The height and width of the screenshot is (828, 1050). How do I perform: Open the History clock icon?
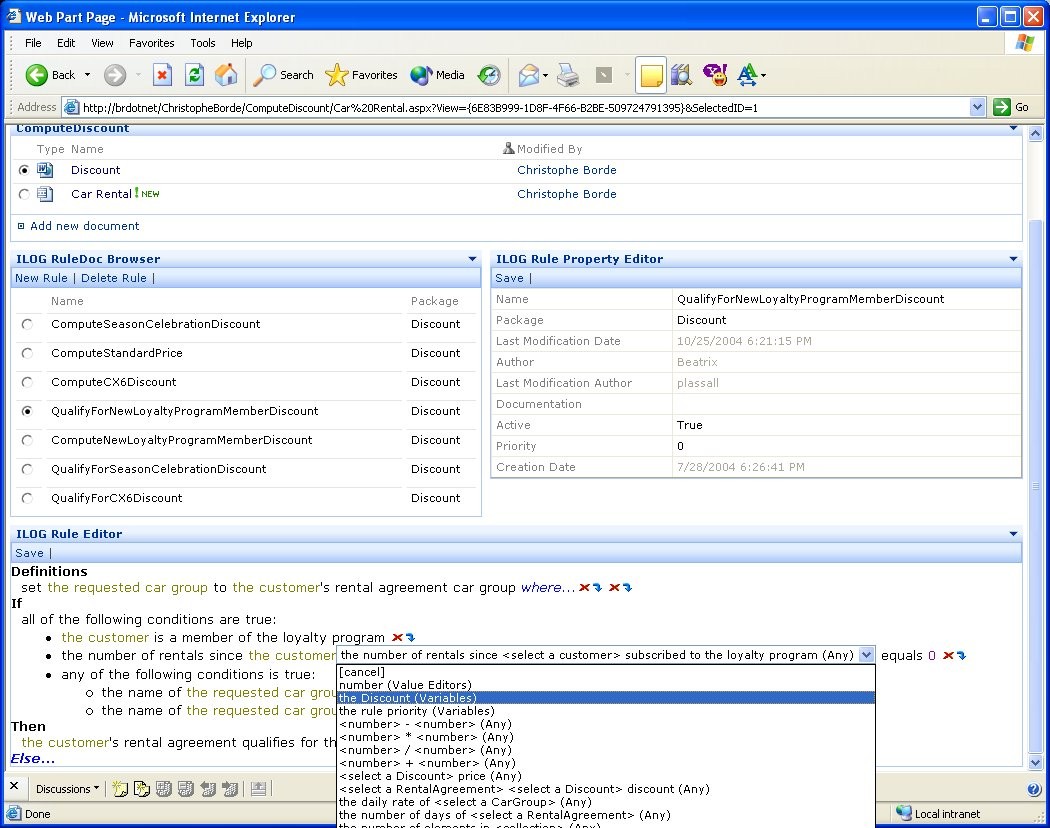(x=489, y=75)
